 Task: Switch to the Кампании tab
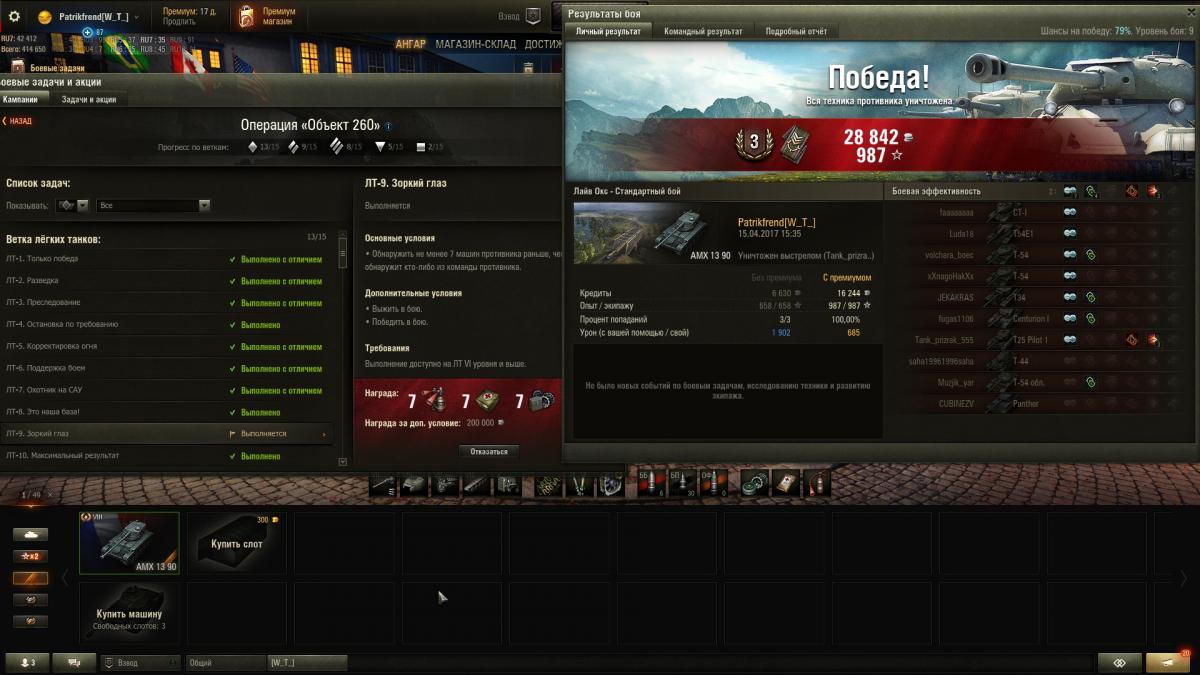tap(21, 99)
